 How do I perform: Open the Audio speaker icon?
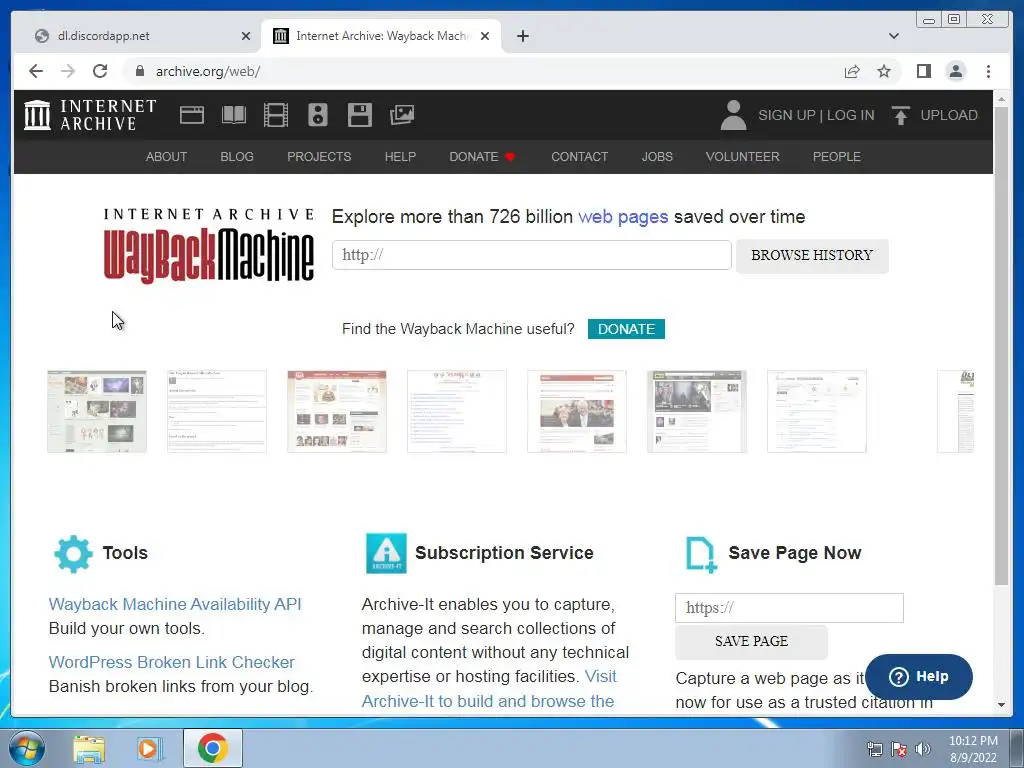pyautogui.click(x=317, y=115)
